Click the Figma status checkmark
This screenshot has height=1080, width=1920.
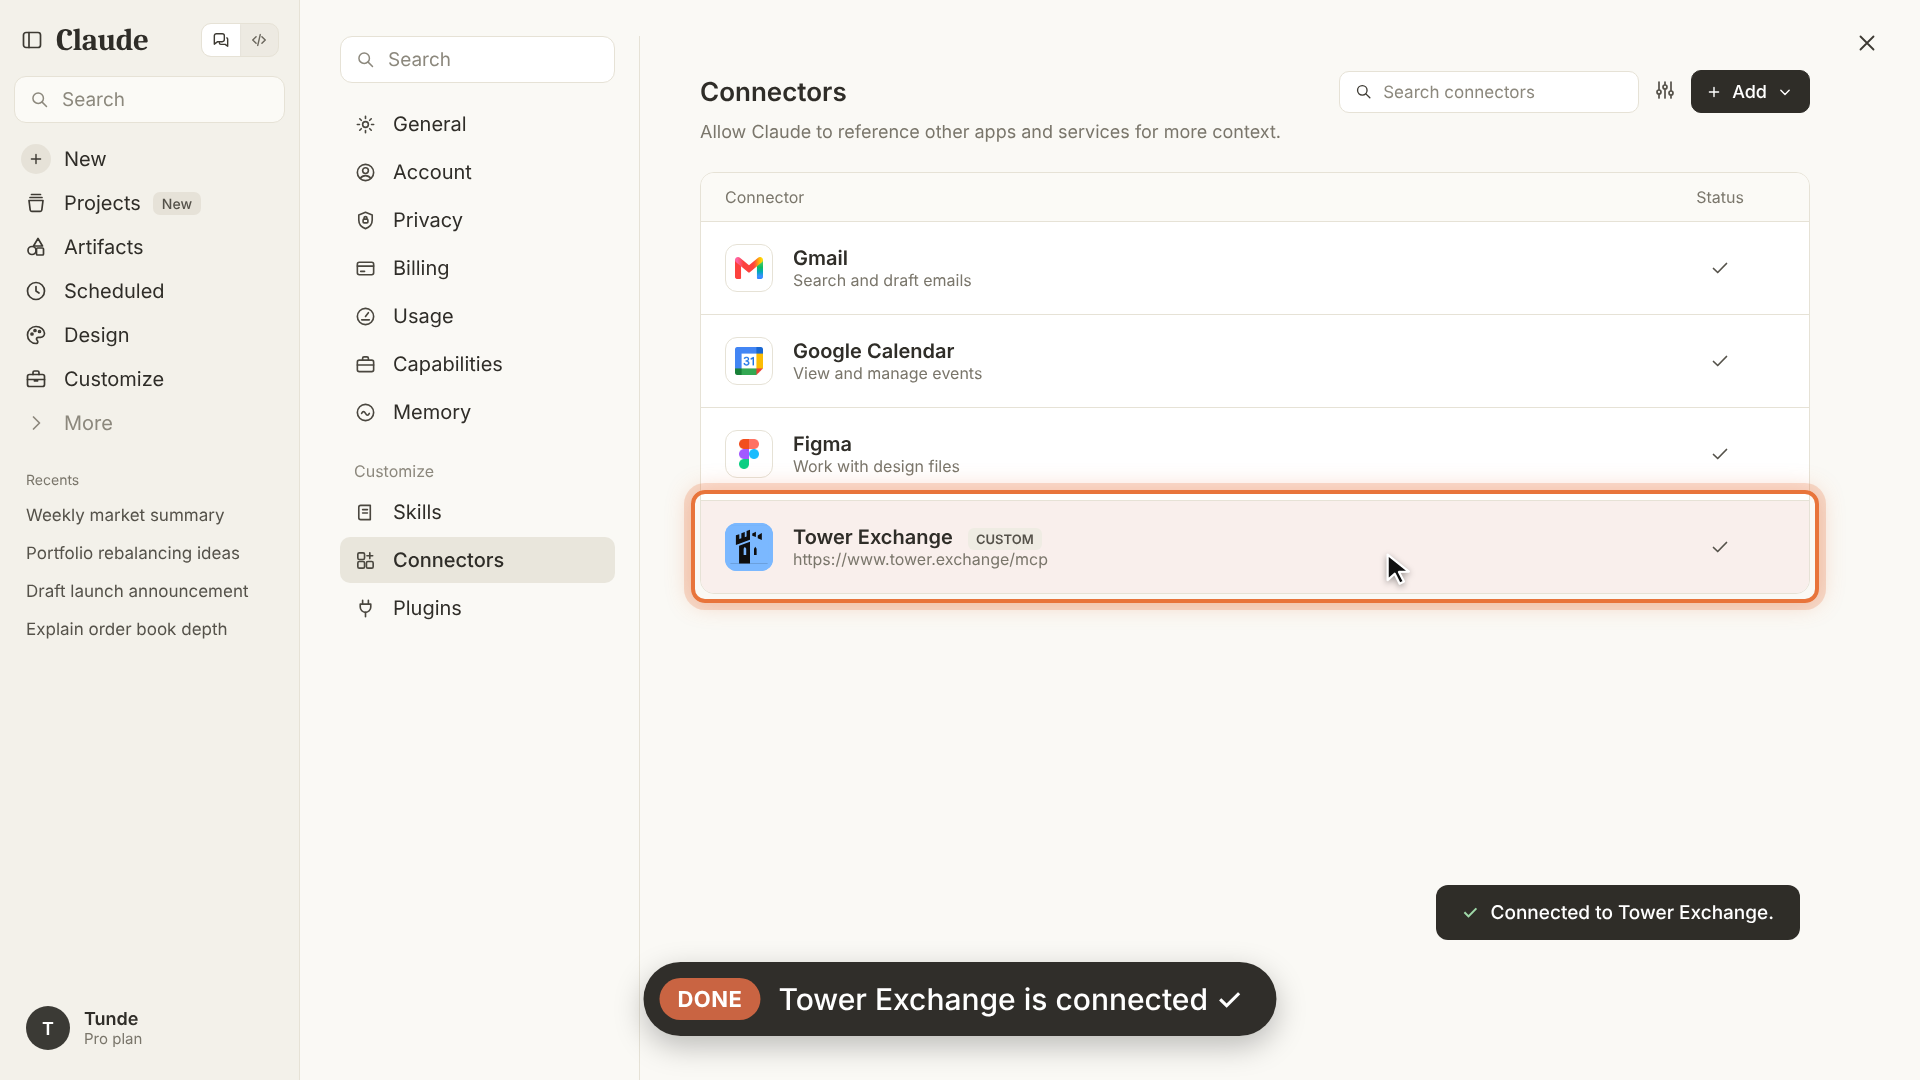pos(1720,454)
